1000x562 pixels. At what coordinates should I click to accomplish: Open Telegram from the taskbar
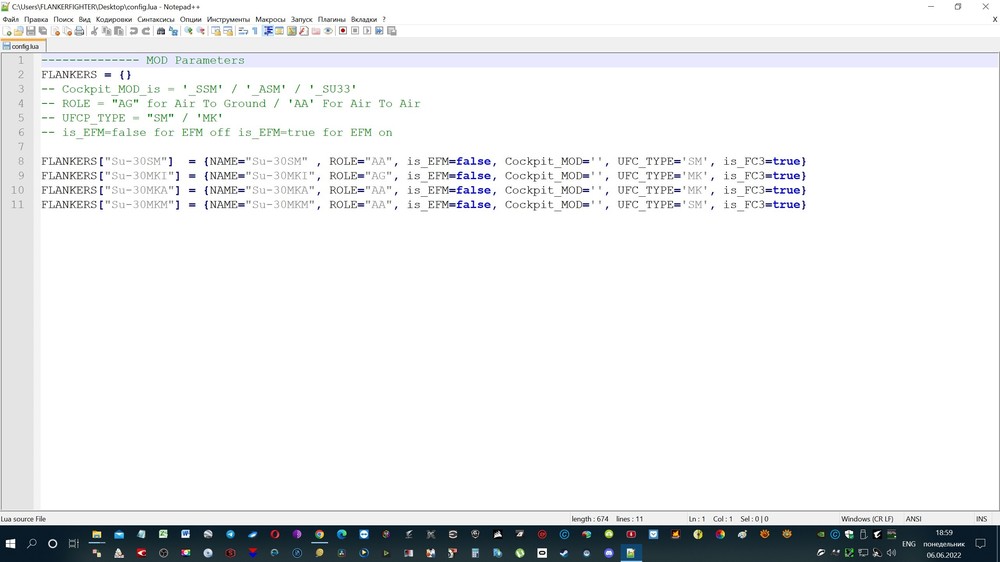[x=230, y=535]
